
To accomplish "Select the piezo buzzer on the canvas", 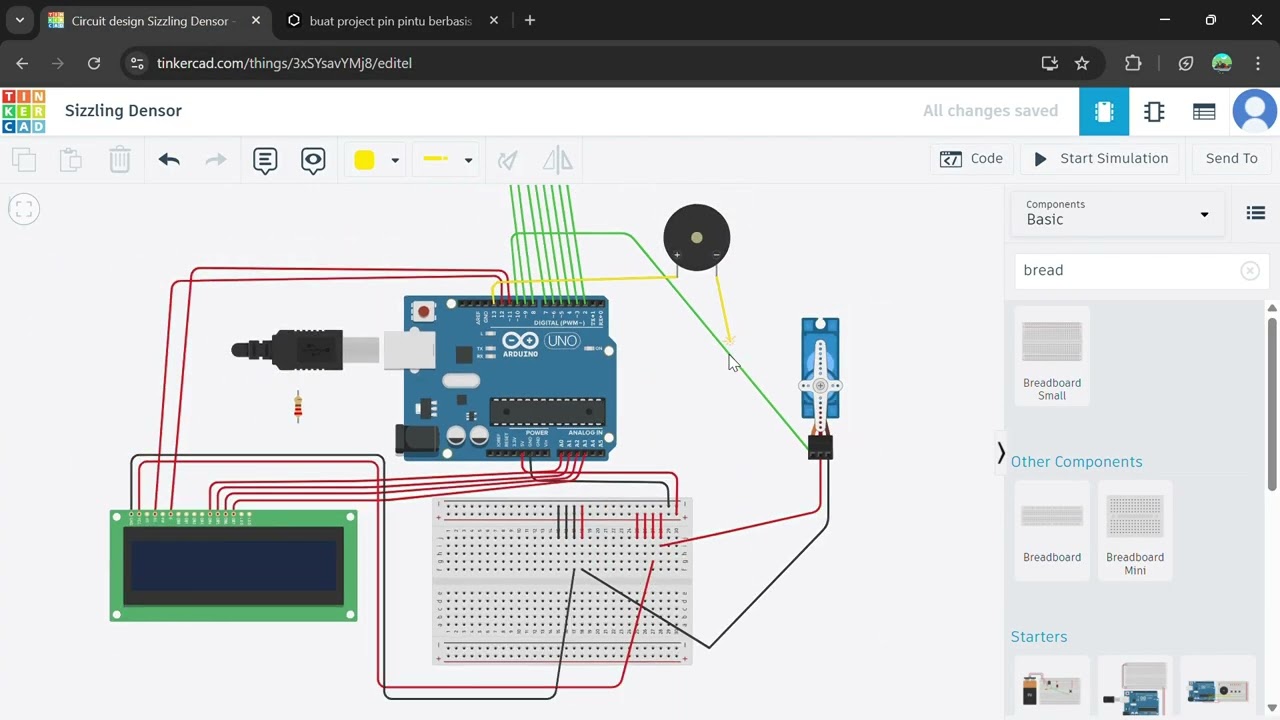I will point(697,238).
